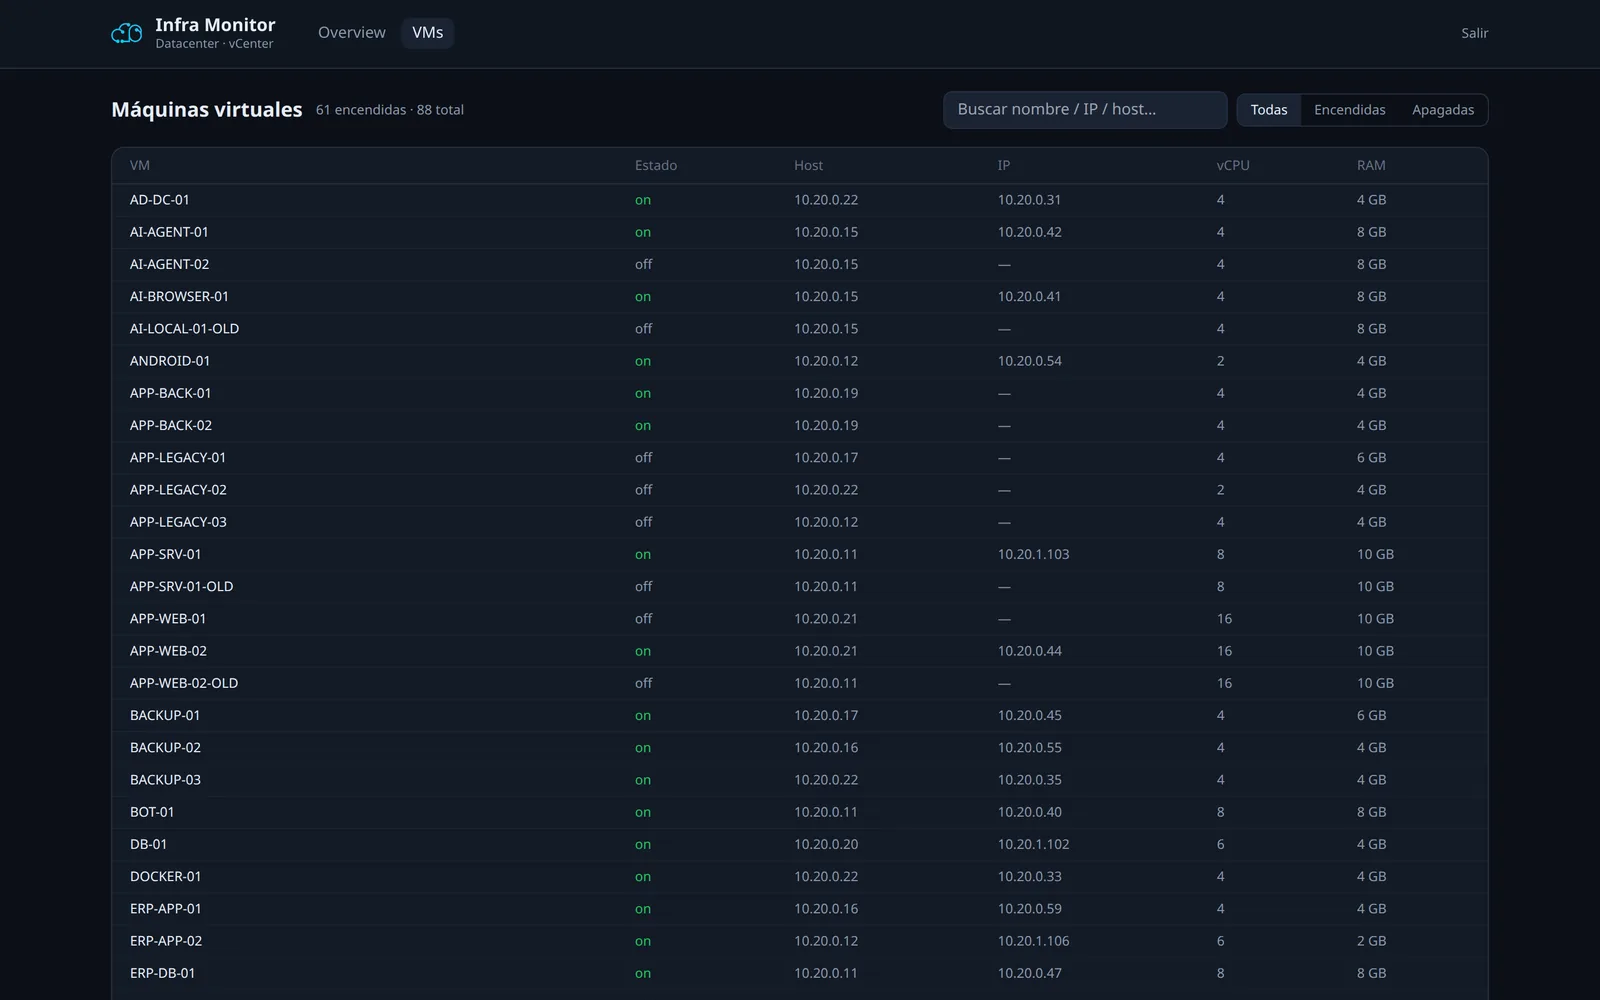Viewport: 1600px width, 1000px height.
Task: Filter by Encendidas VMs
Action: click(1349, 110)
